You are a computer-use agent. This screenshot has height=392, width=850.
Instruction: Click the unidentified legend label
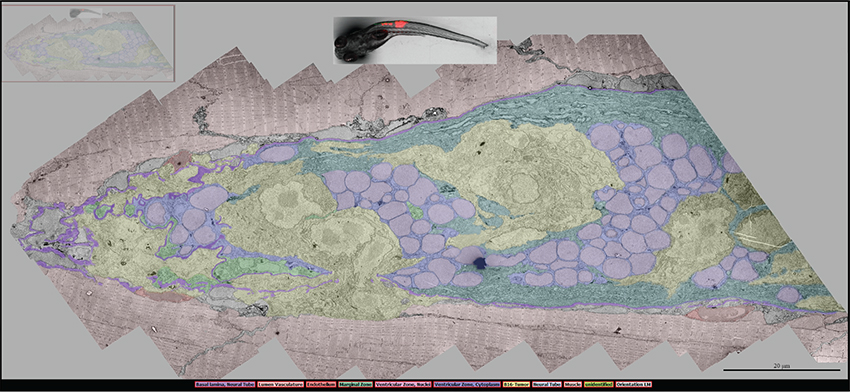click(598, 384)
